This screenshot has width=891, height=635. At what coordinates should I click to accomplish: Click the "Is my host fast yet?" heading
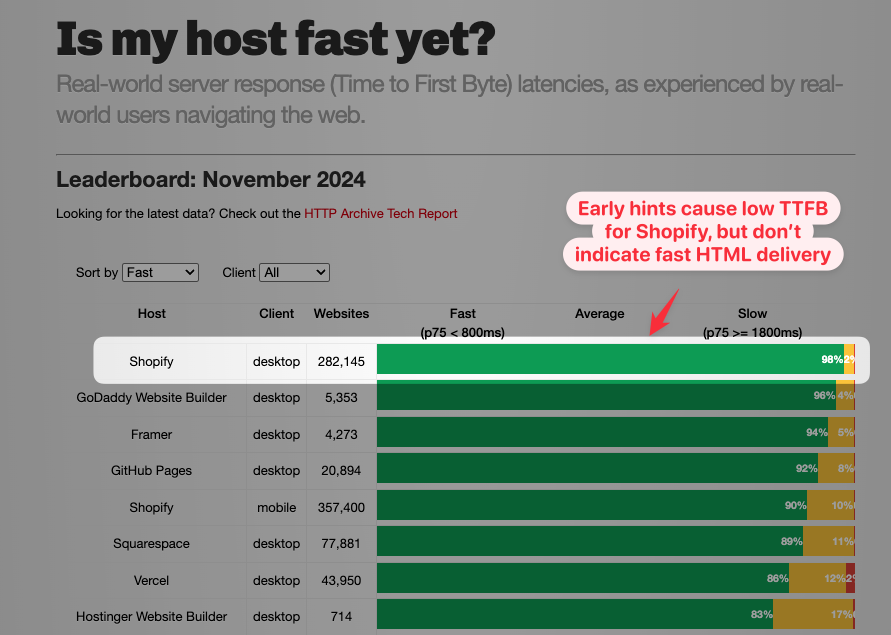(276, 39)
